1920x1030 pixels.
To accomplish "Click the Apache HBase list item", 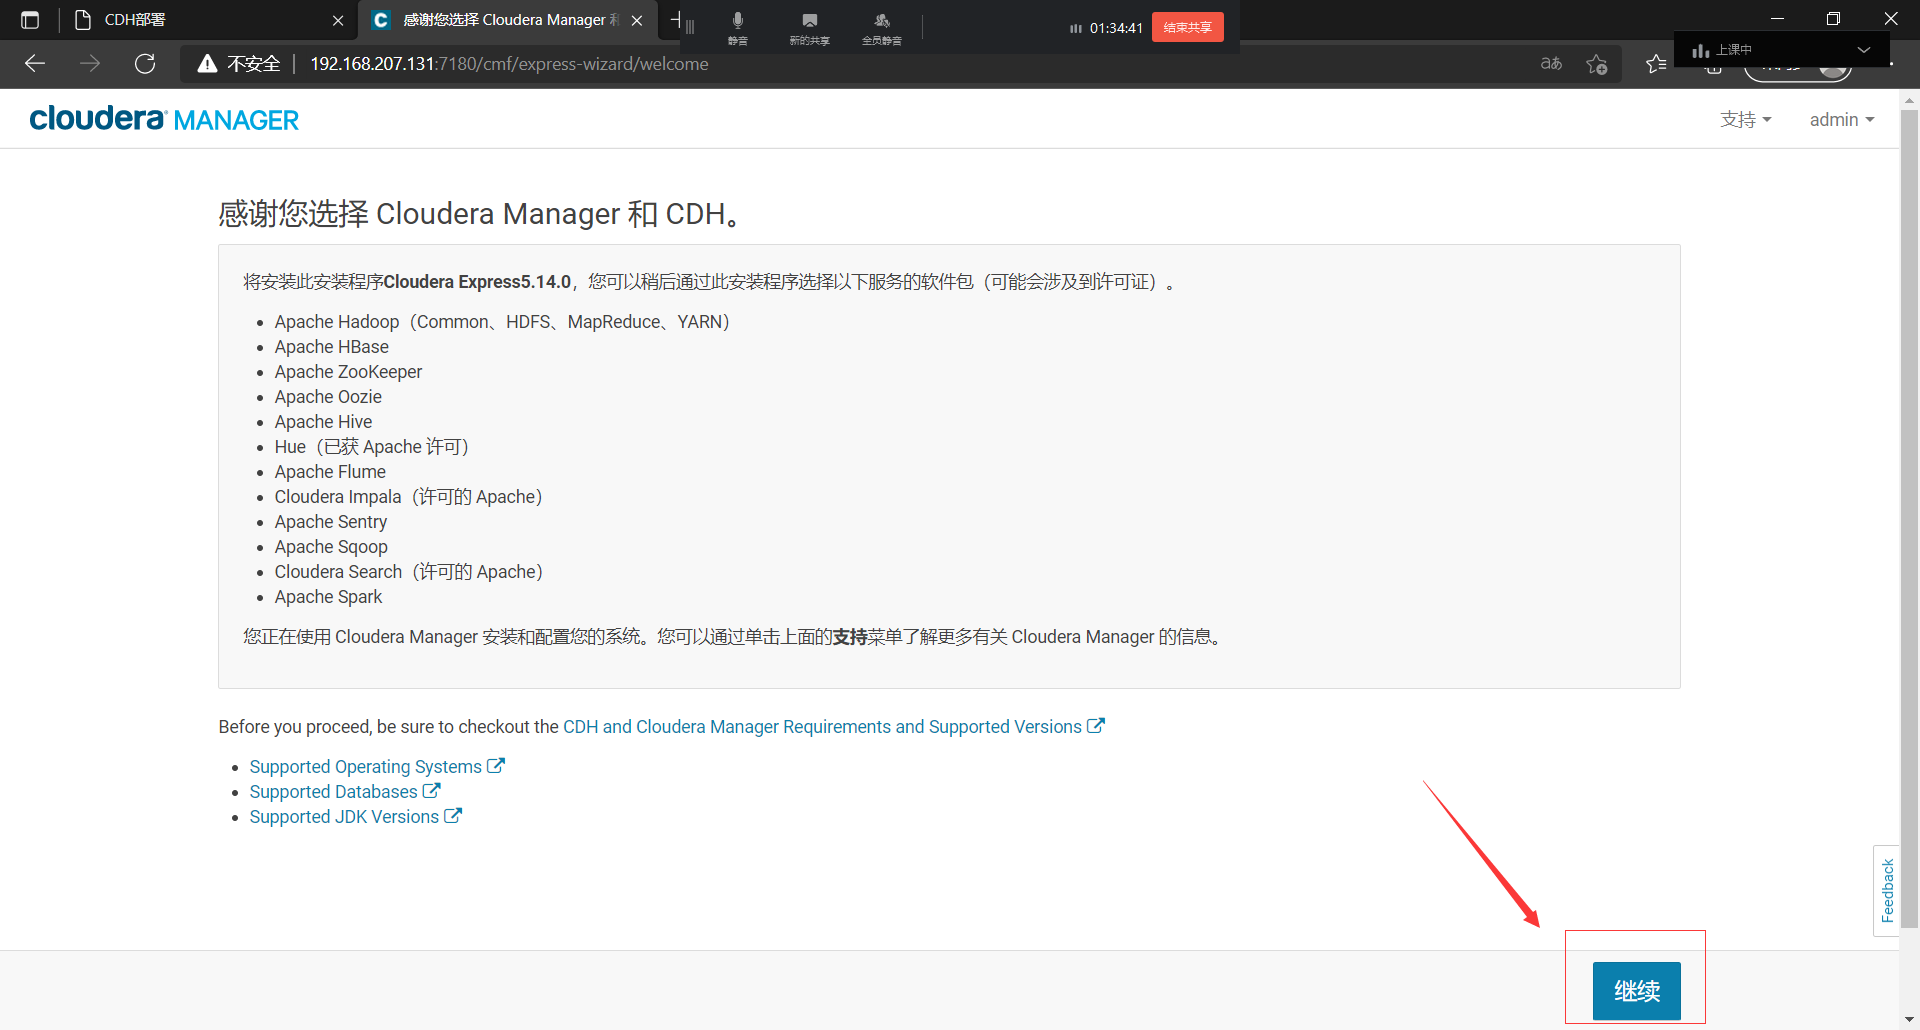I will point(332,347).
